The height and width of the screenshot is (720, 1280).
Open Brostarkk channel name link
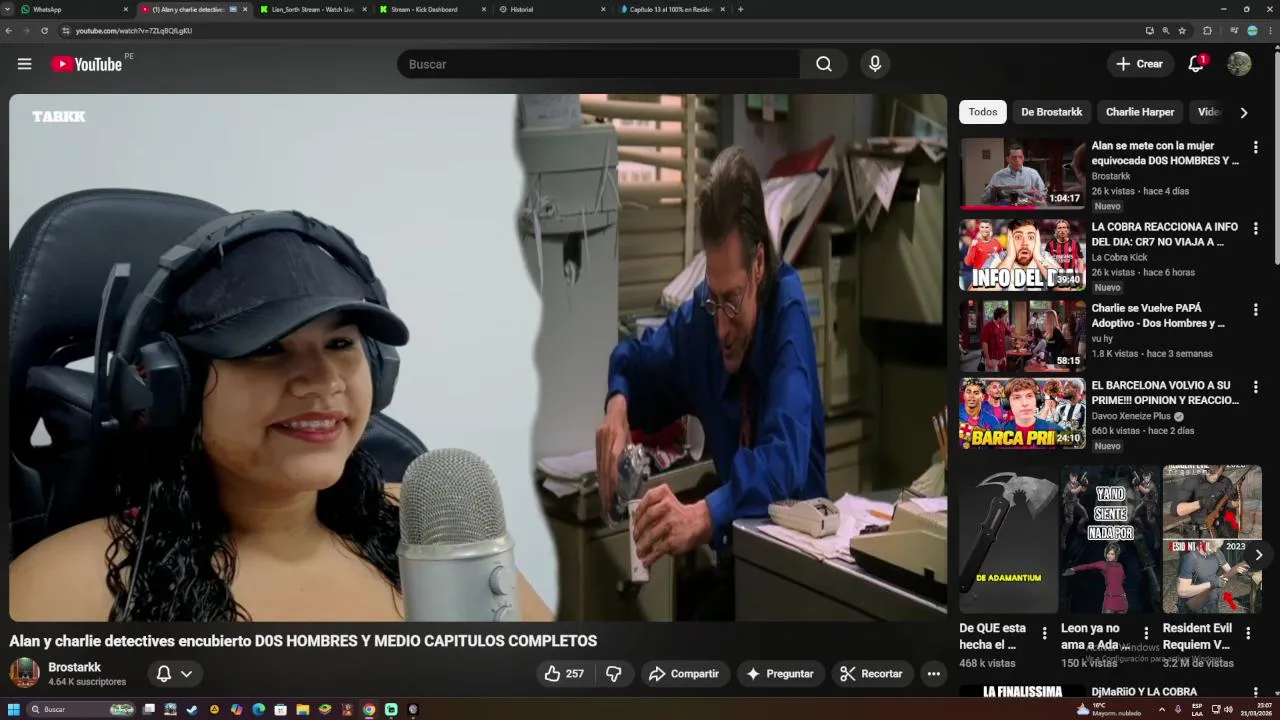tap(75, 667)
